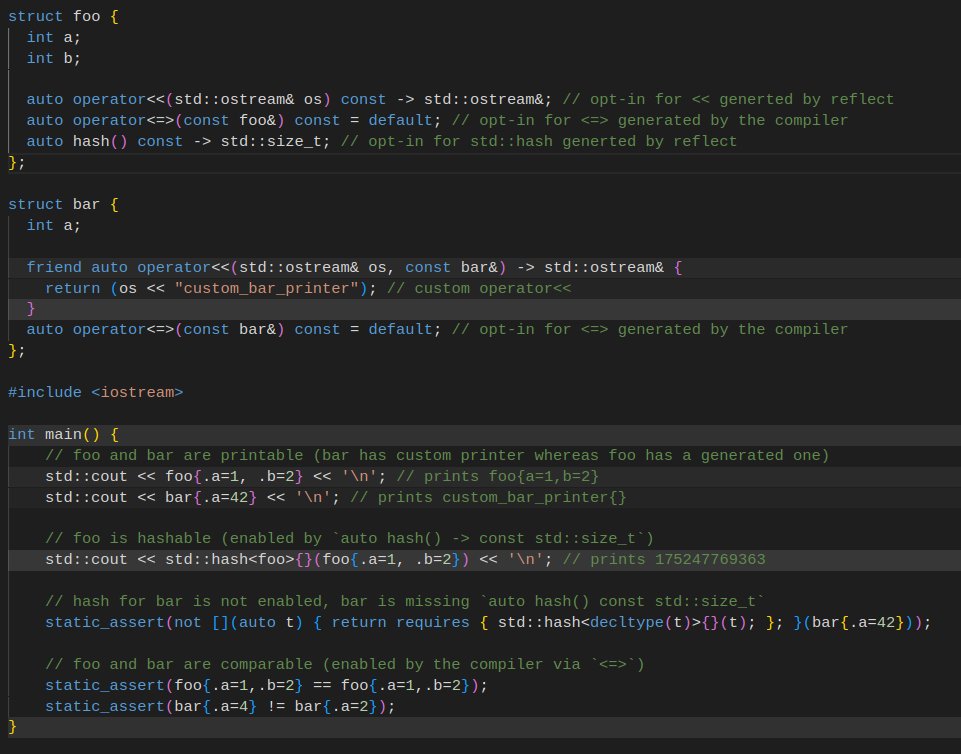The image size is (961, 754).
Task: Click the 'operator<<(std::ostream& os) const' declaration in foo
Action: click(x=229, y=99)
